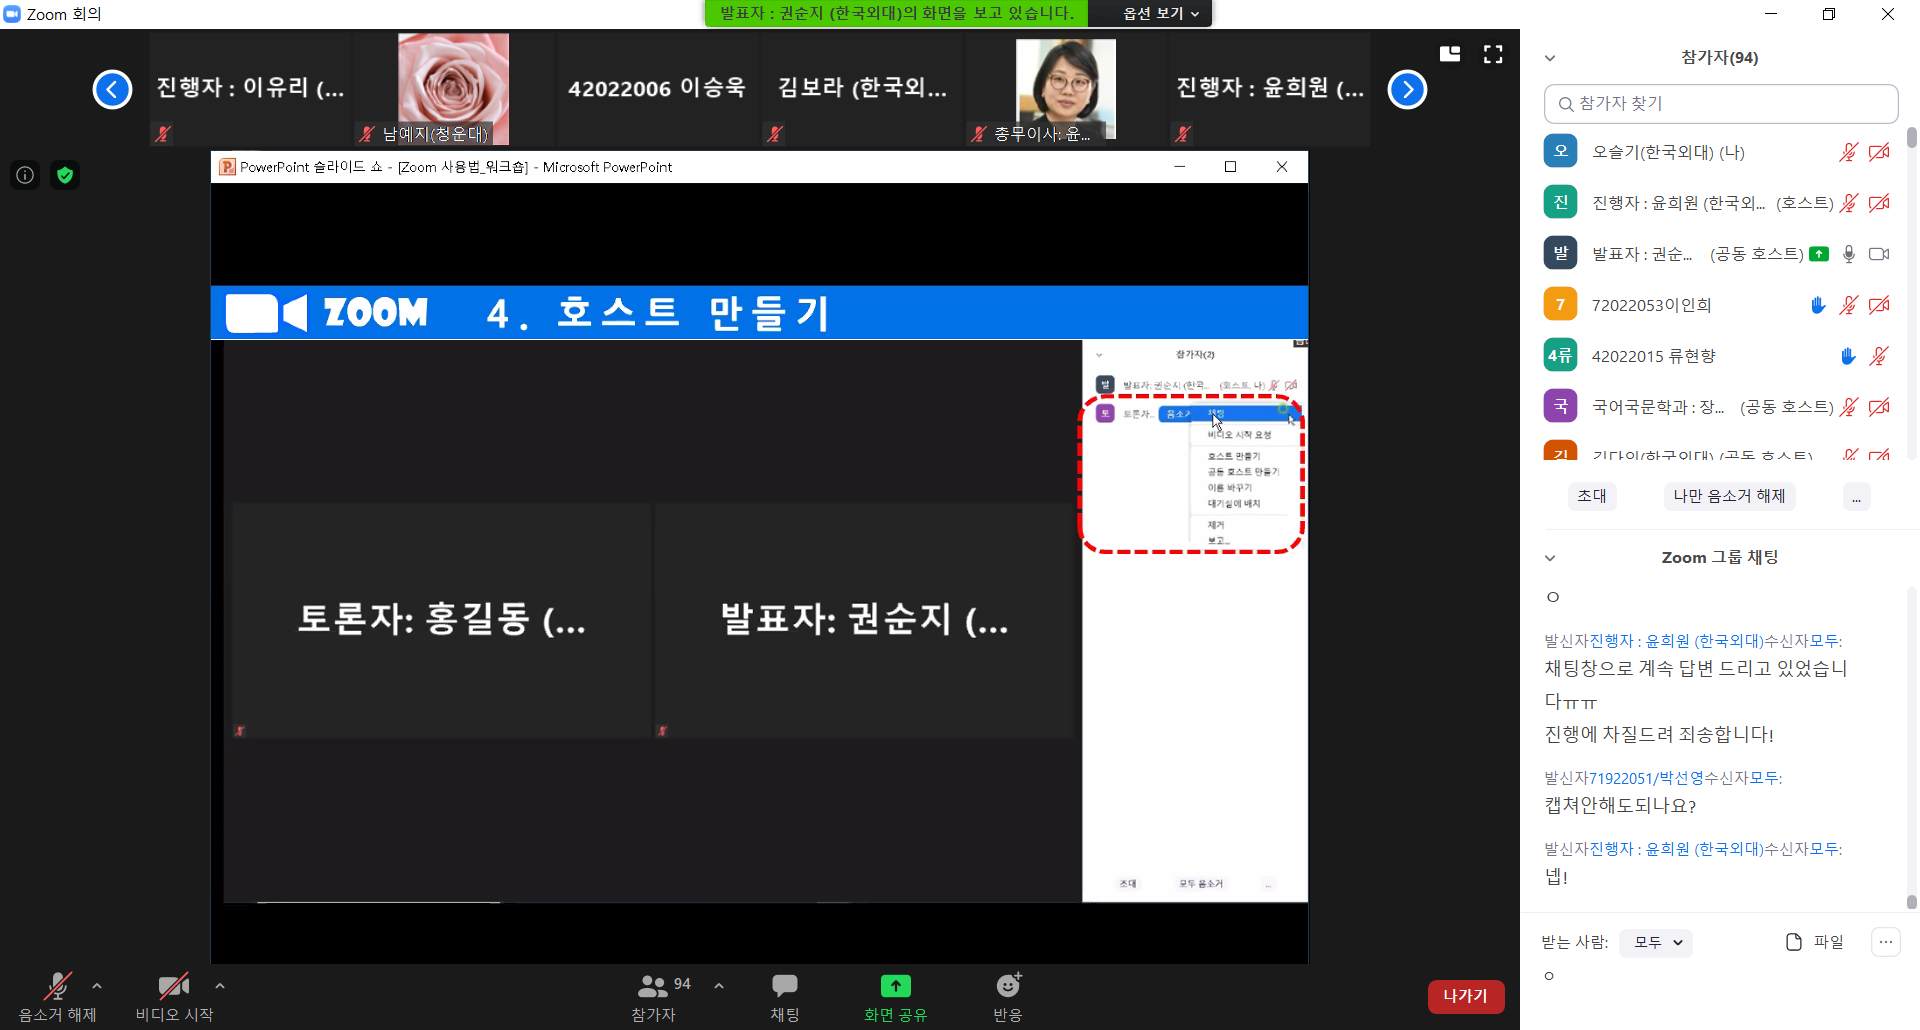Open video options arrow next to 비디오 시작
1920x1030 pixels.
pyautogui.click(x=220, y=986)
